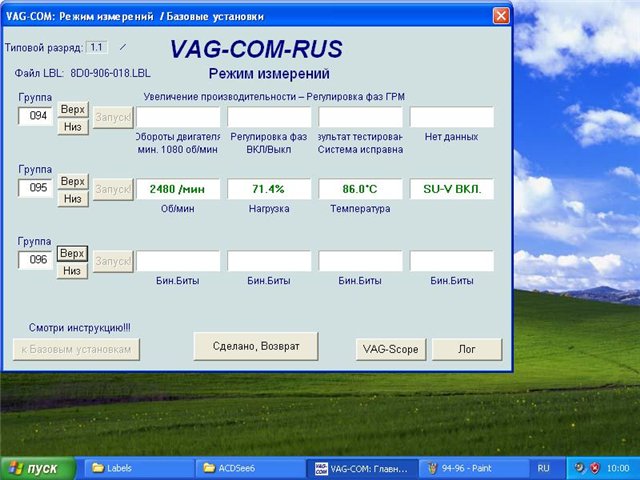Select the group number field 095
This screenshot has width=640, height=480.
click(36, 188)
